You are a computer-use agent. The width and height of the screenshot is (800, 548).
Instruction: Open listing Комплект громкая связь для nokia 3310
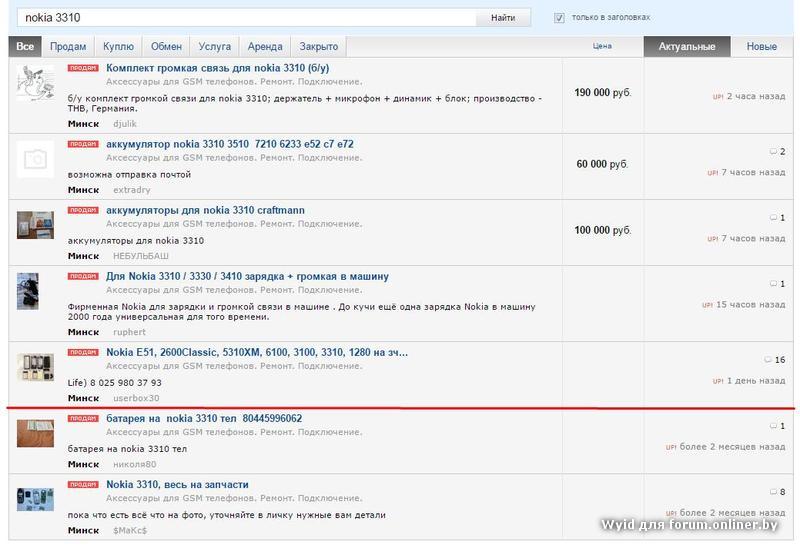[217, 68]
